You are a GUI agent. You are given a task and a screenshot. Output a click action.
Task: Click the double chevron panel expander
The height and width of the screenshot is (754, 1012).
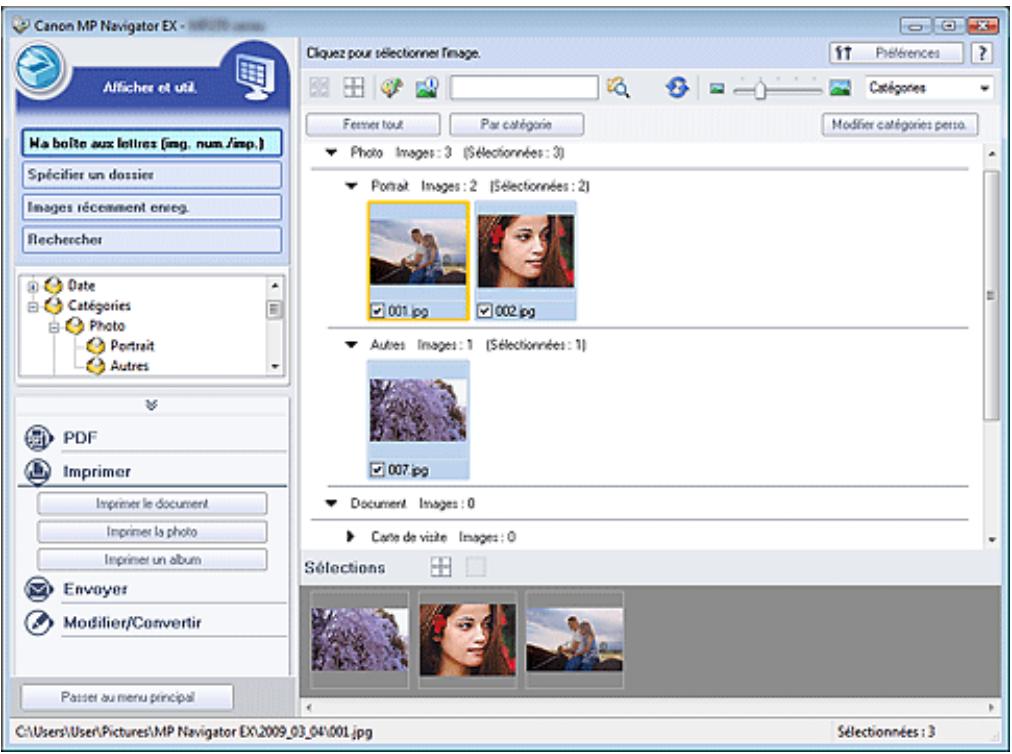(152, 405)
